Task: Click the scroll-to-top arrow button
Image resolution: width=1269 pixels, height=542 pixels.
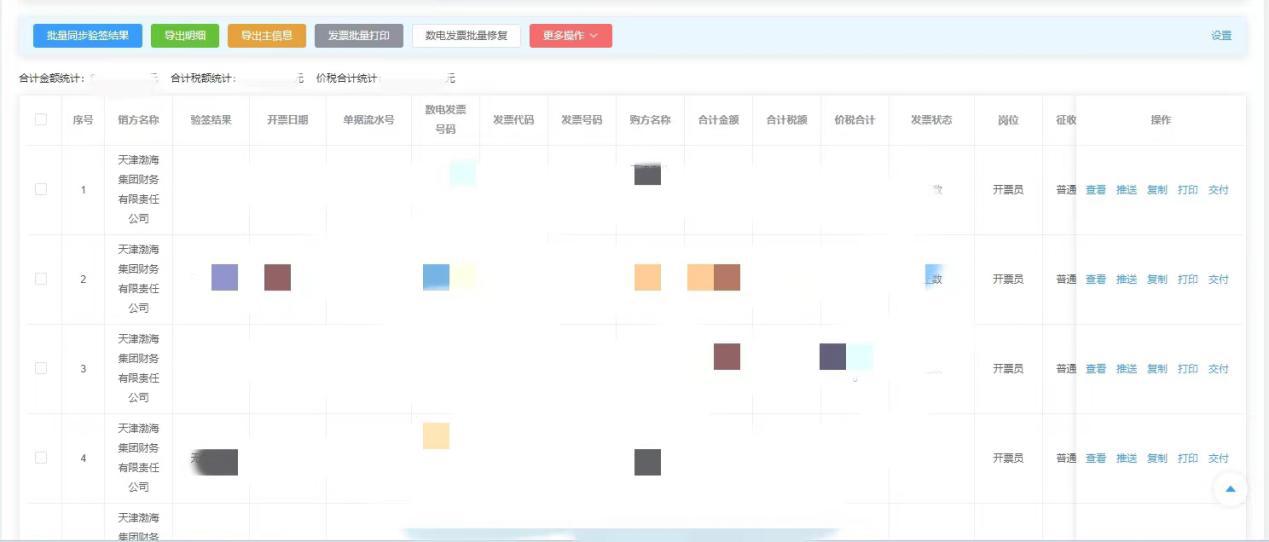Action: tap(1230, 489)
